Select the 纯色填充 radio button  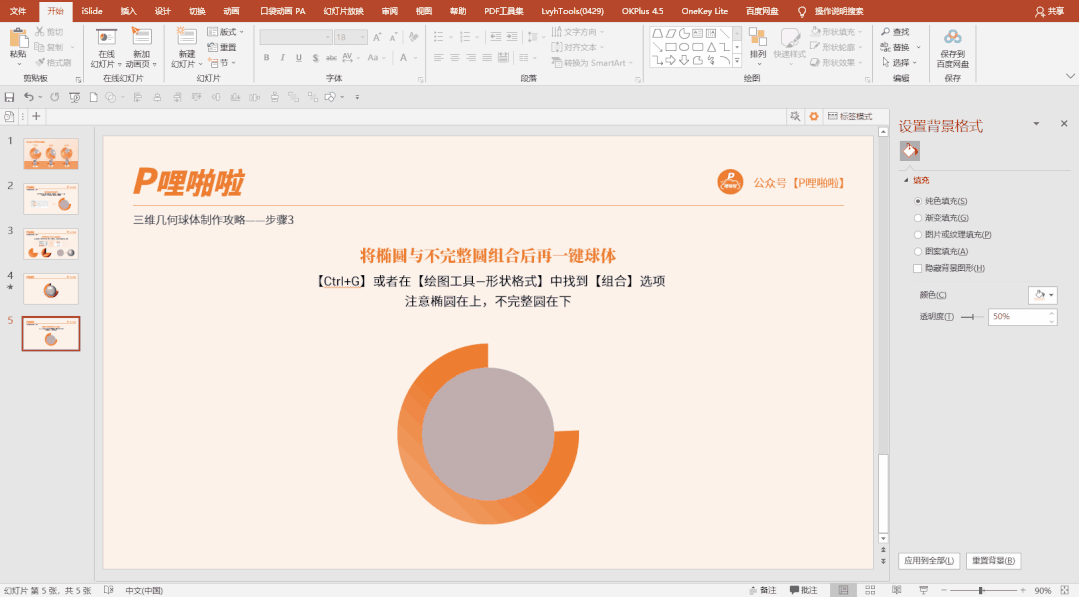pos(917,201)
